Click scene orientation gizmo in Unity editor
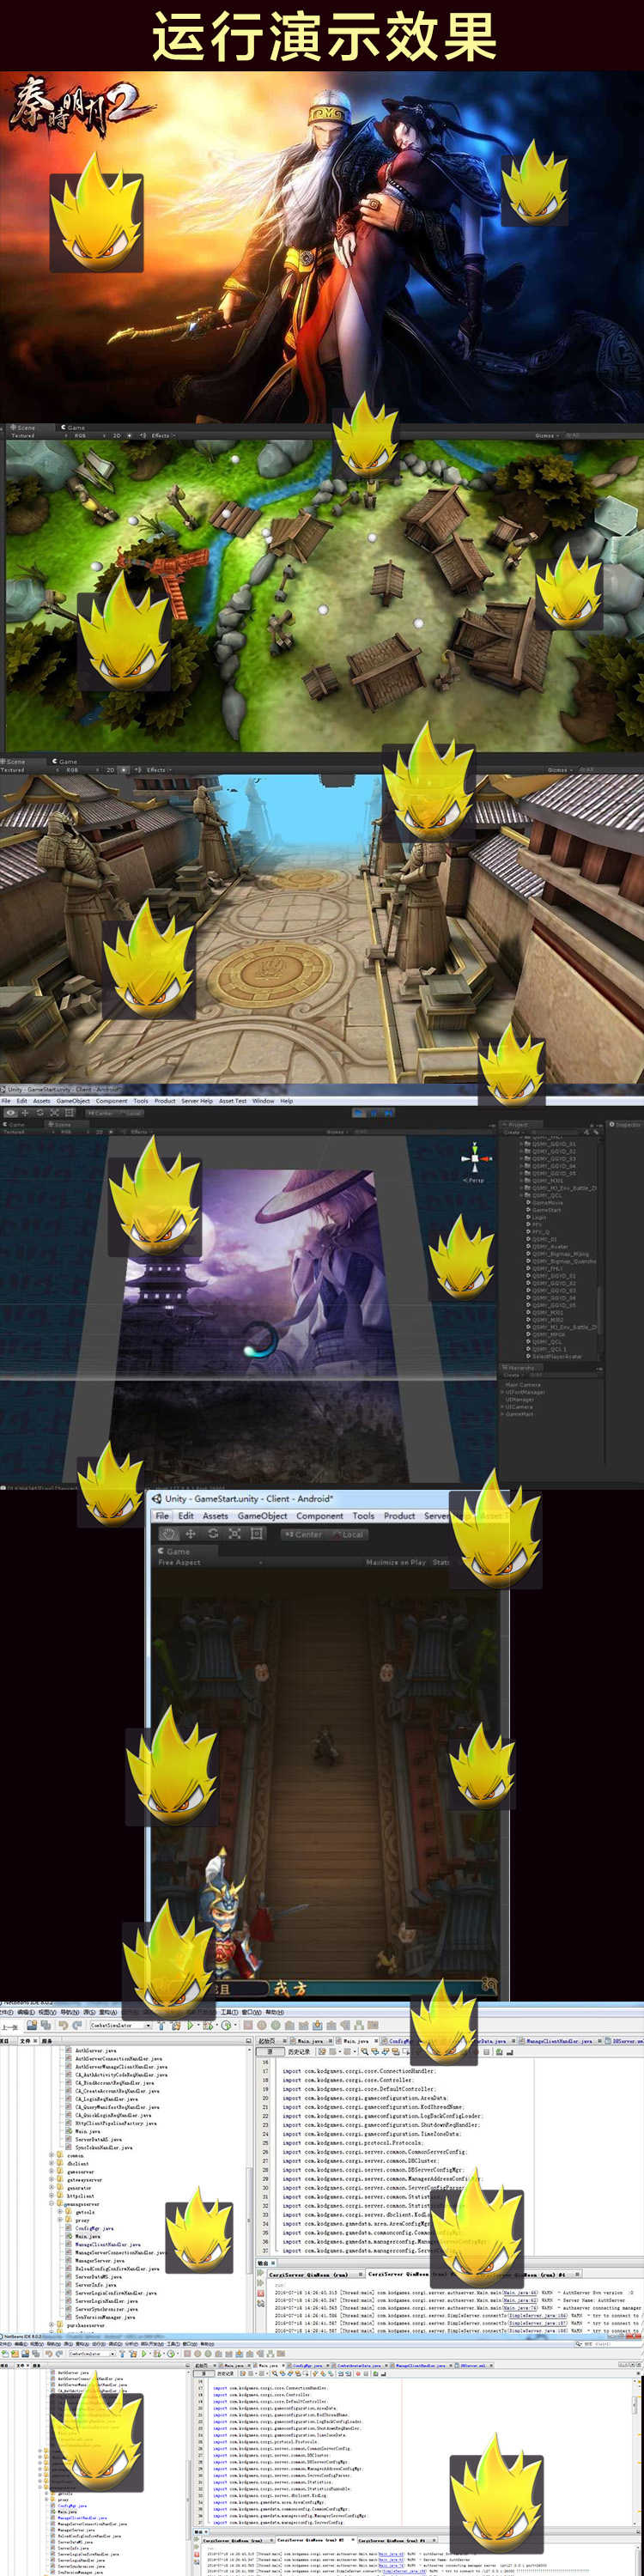The width and height of the screenshot is (644, 2576). [476, 1158]
